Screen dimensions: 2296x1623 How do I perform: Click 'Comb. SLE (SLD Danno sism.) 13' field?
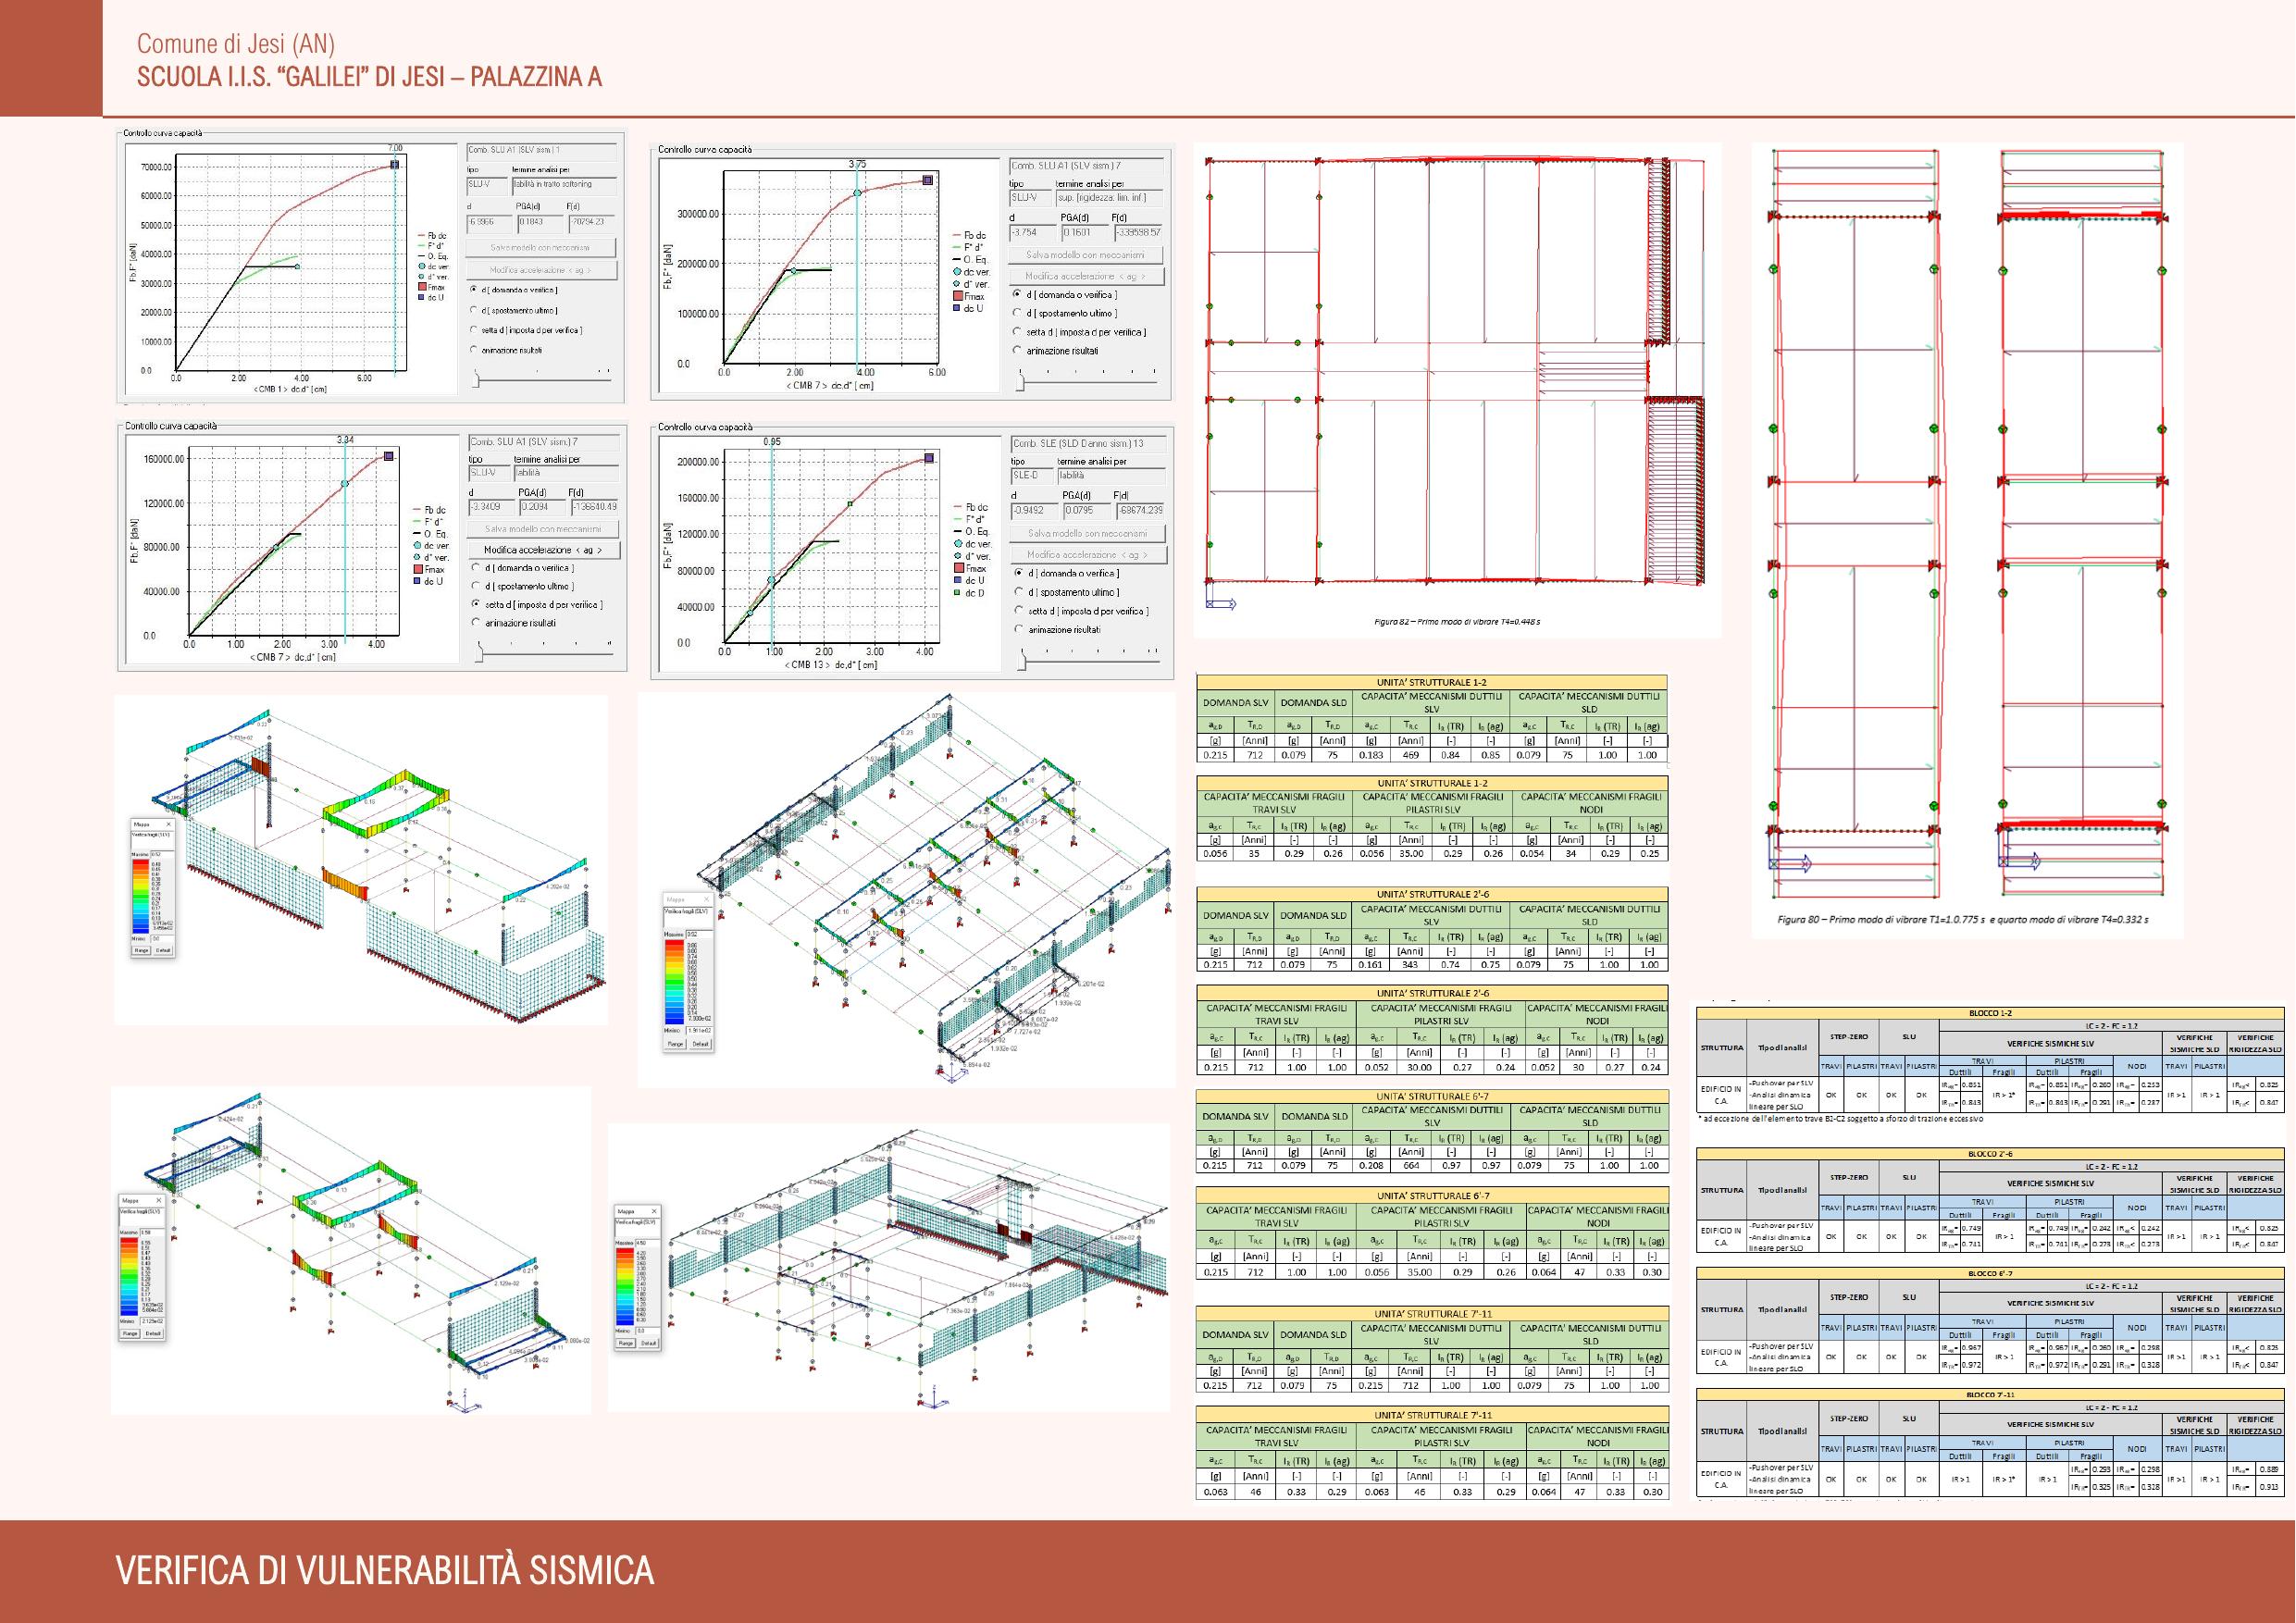pyautogui.click(x=1088, y=443)
